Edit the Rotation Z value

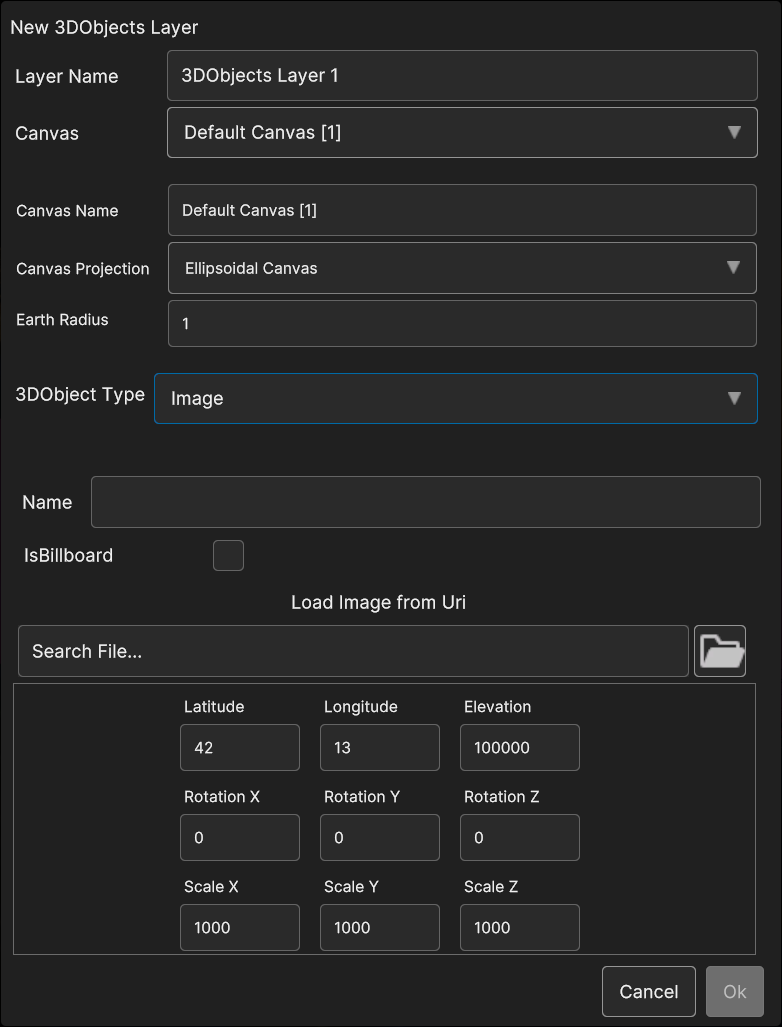click(x=520, y=838)
